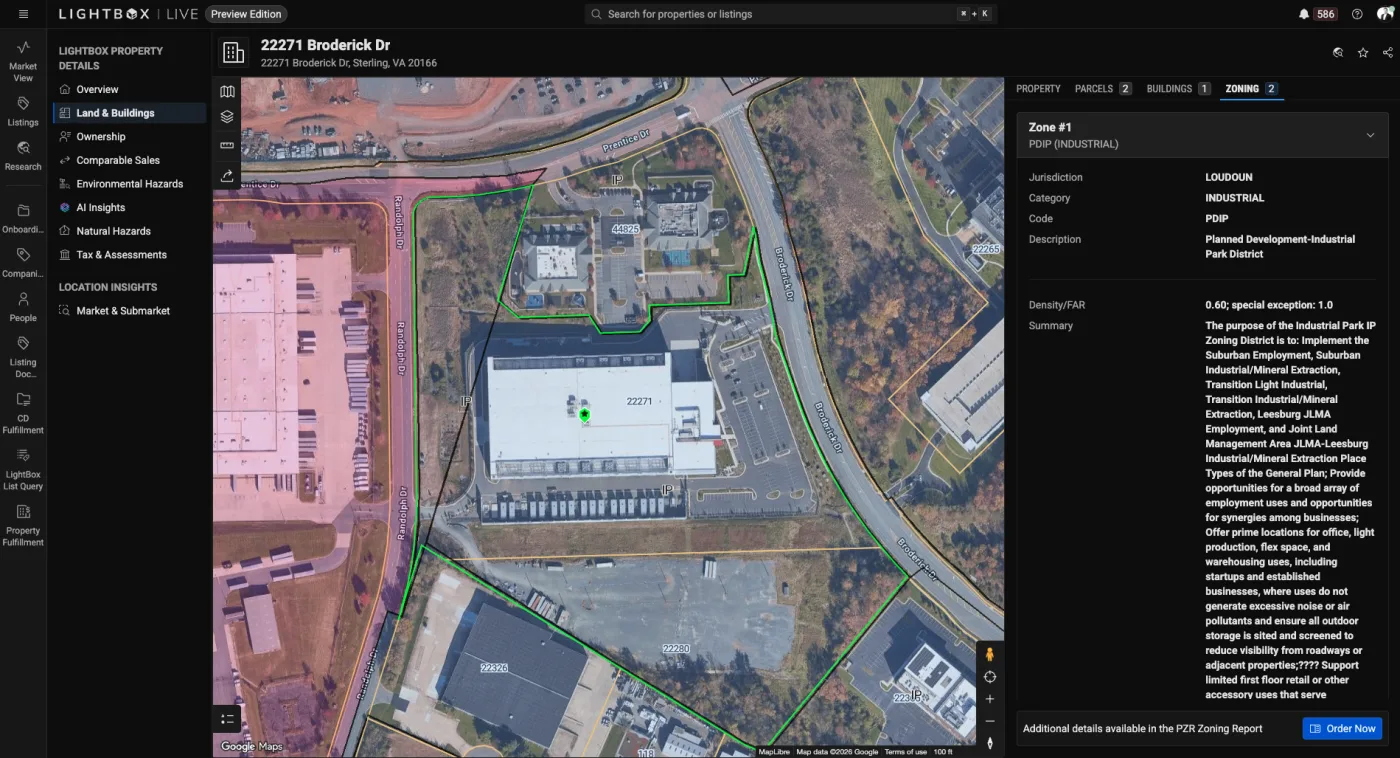
Task: Open the Overview section
Action: (x=131, y=90)
